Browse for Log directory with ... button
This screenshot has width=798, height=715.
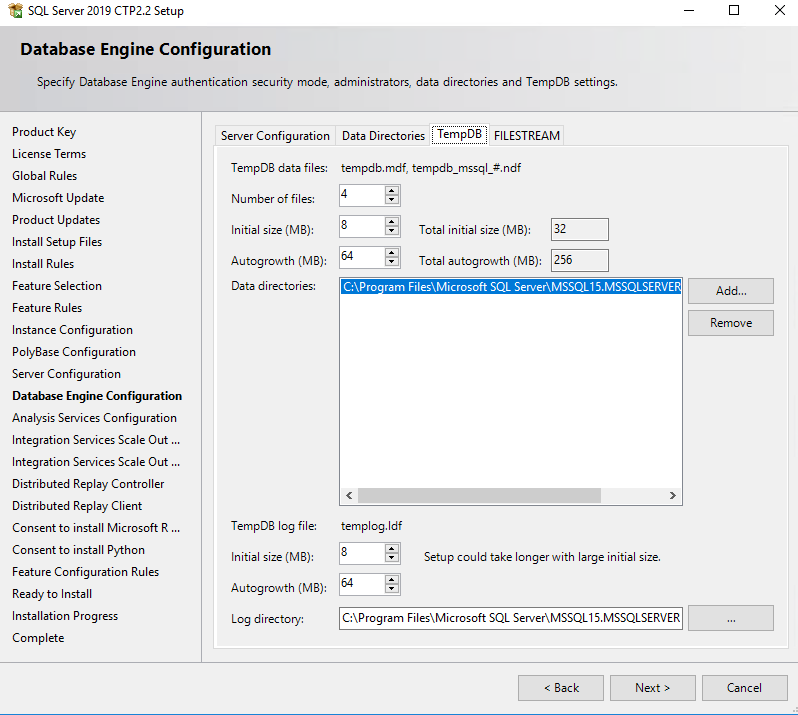click(731, 618)
